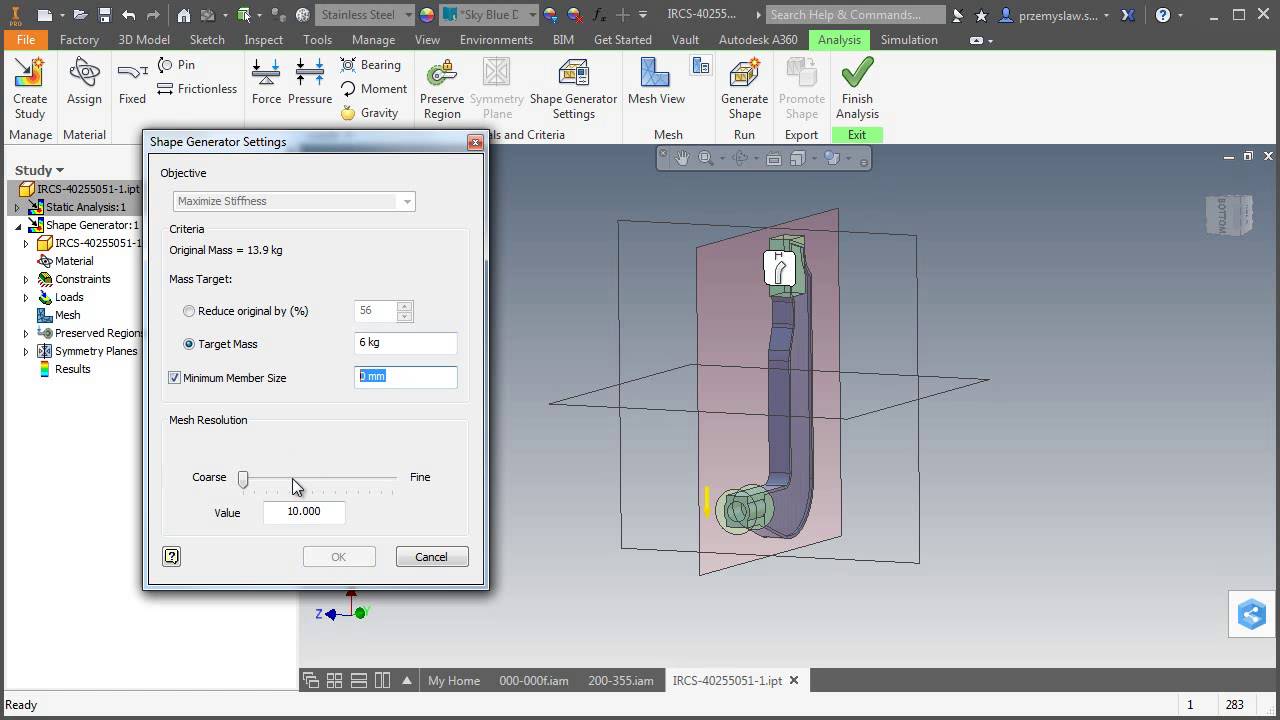Click Finish Analysis checkmark
Screen dimensions: 1280x720
[857, 88]
